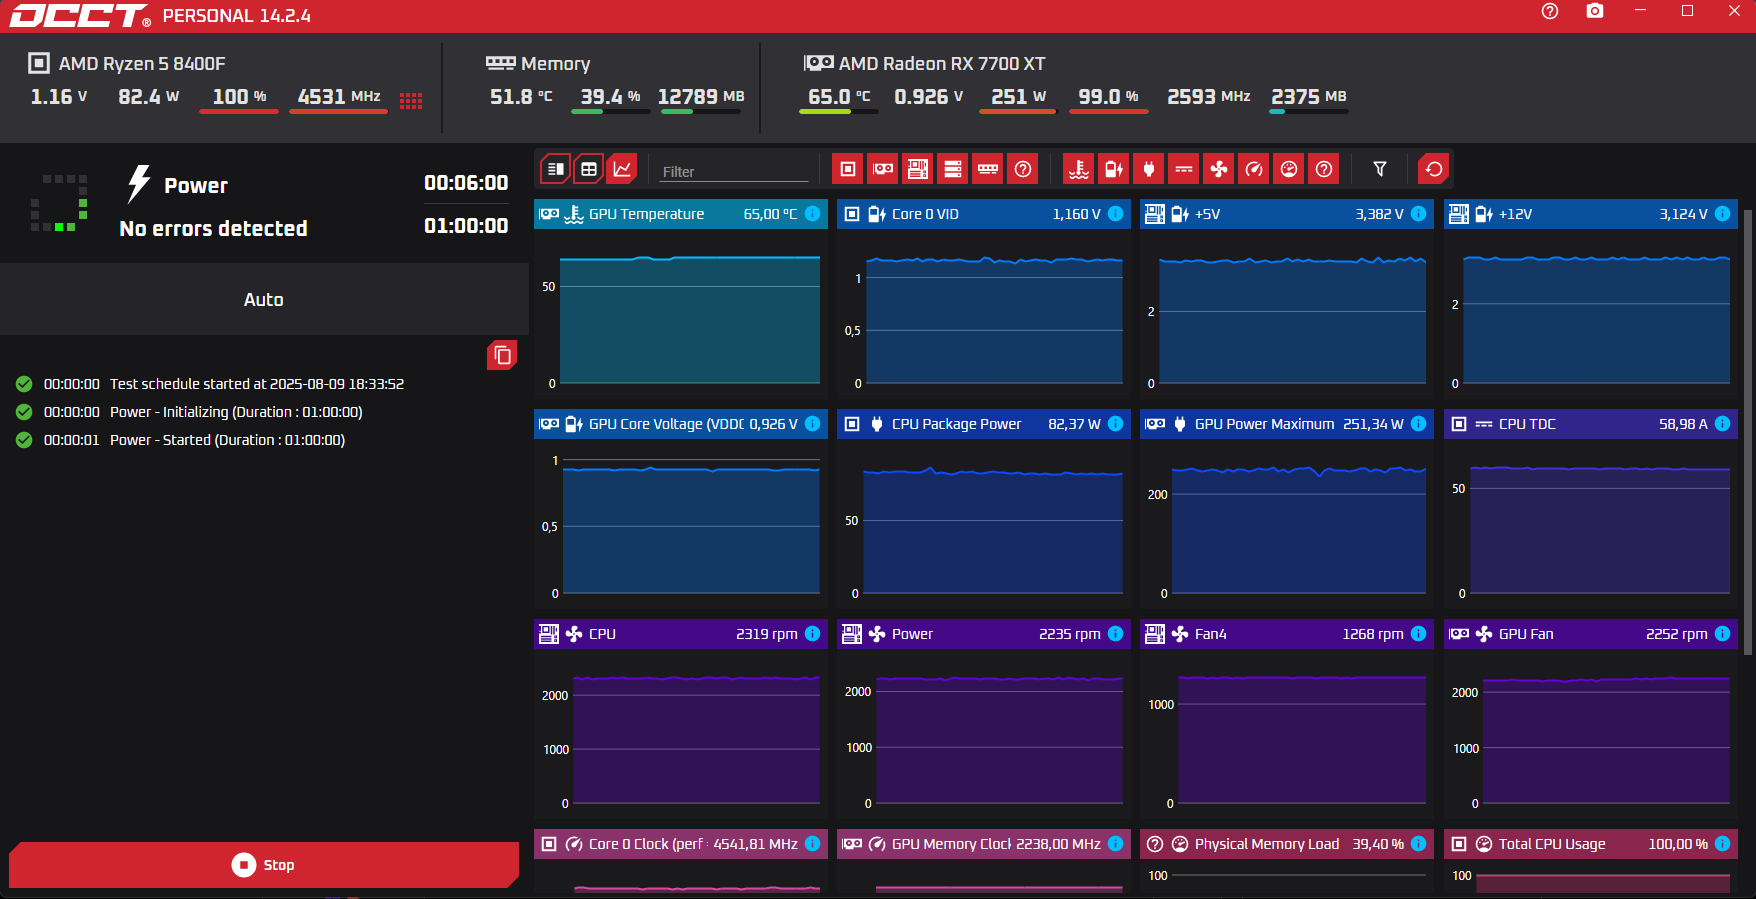This screenshot has width=1756, height=899.
Task: Click the OCCT logo in title bar
Action: tap(80, 16)
